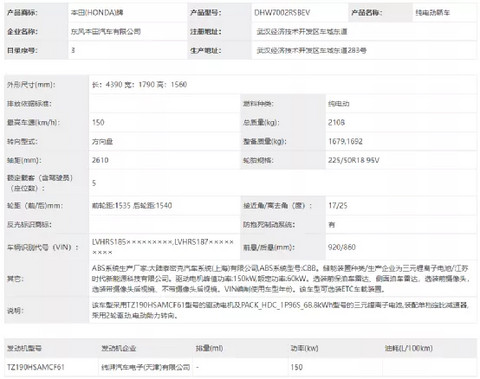Select the max speed value 150

point(98,122)
